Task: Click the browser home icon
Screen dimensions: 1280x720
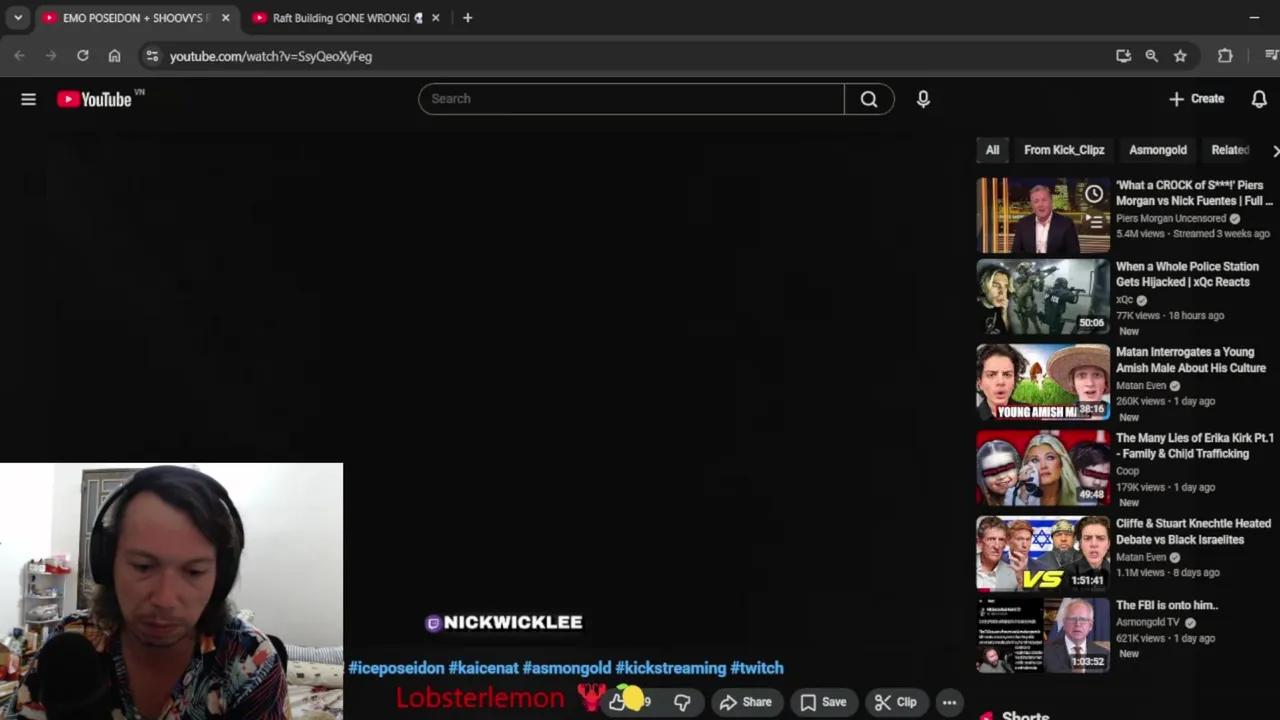Action: [115, 56]
